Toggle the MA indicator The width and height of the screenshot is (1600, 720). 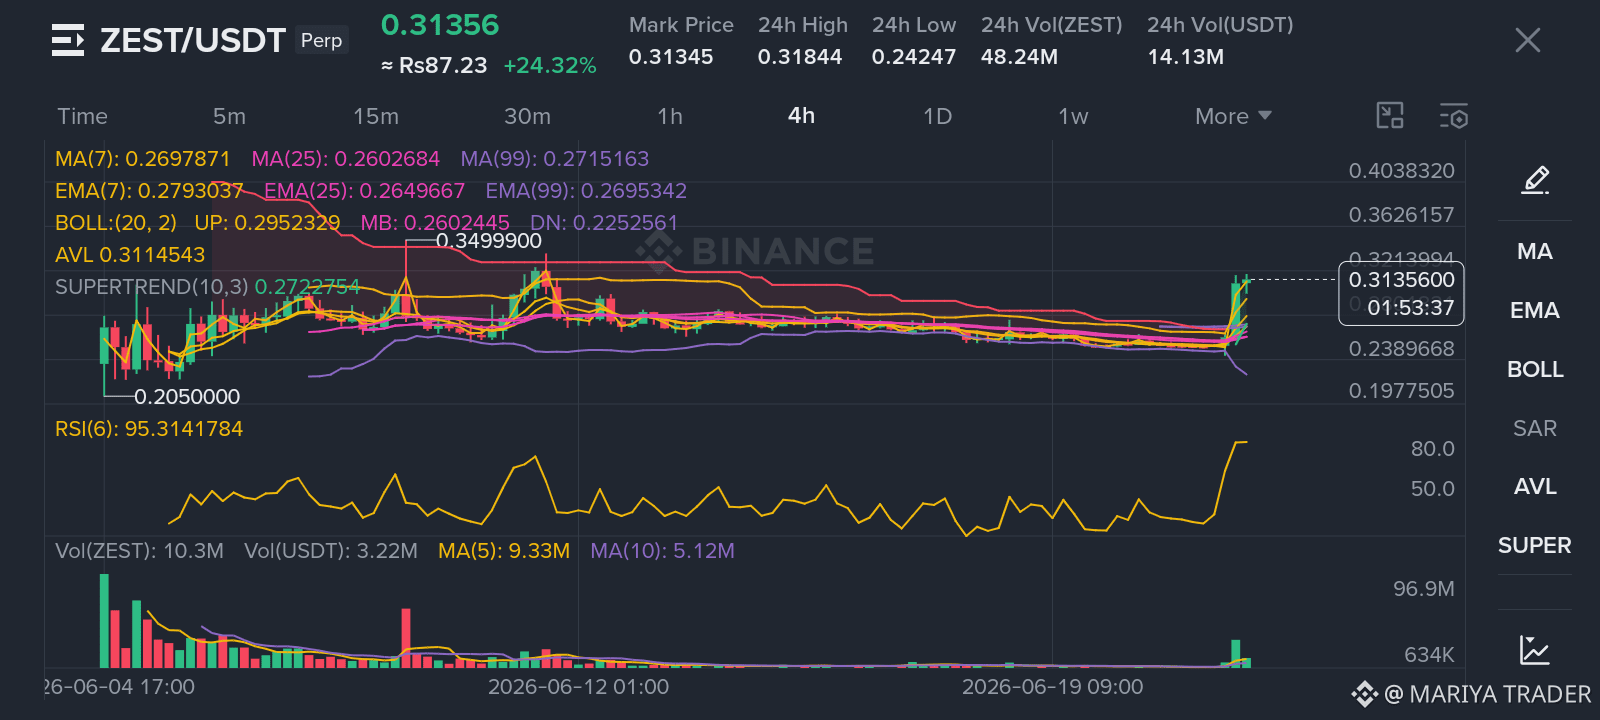click(x=1535, y=251)
